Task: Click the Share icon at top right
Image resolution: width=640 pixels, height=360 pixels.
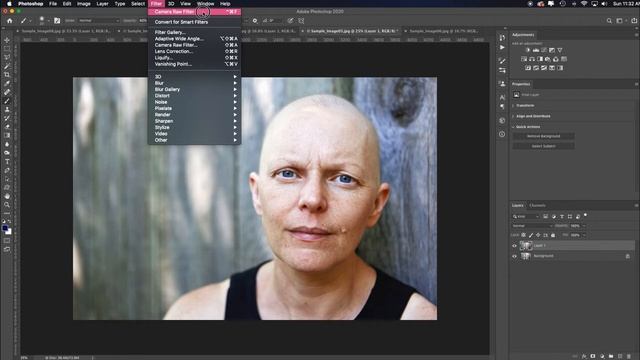Action: (x=634, y=20)
